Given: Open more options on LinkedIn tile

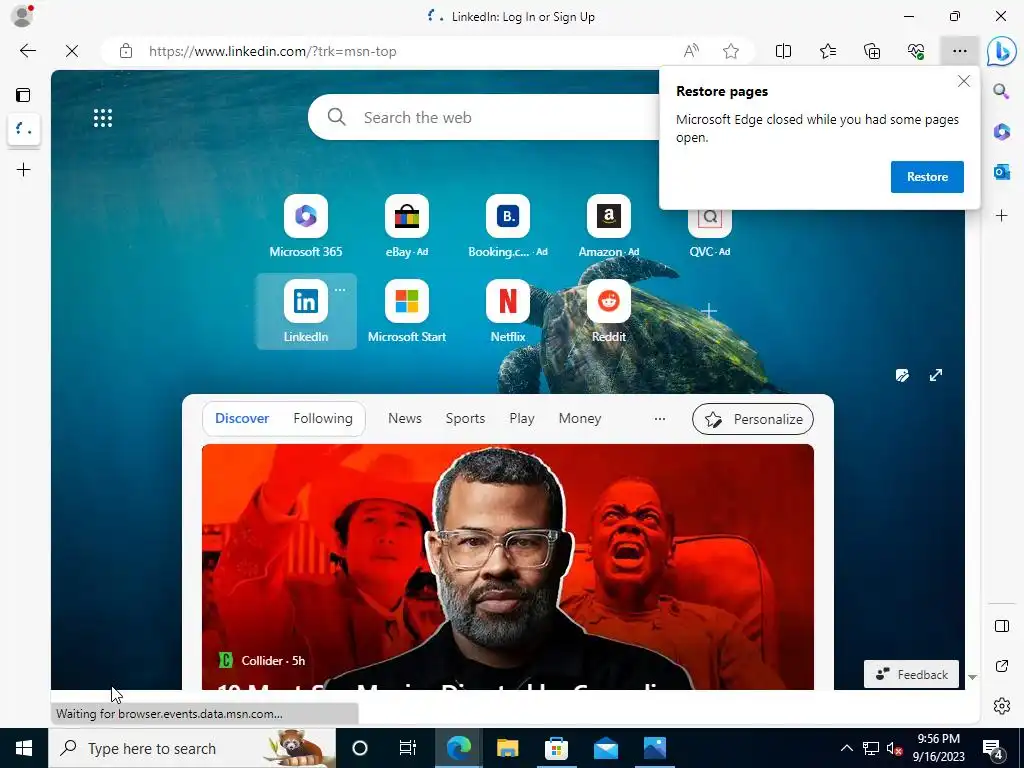Looking at the screenshot, I should coord(340,289).
